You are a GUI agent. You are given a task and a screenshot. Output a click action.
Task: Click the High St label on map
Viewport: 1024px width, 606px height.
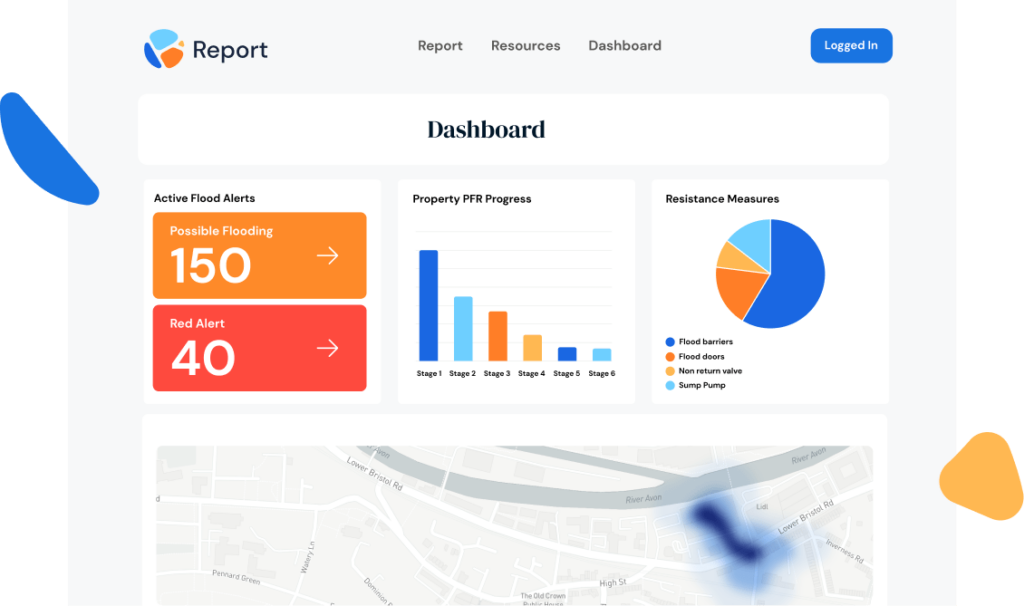click(x=613, y=582)
